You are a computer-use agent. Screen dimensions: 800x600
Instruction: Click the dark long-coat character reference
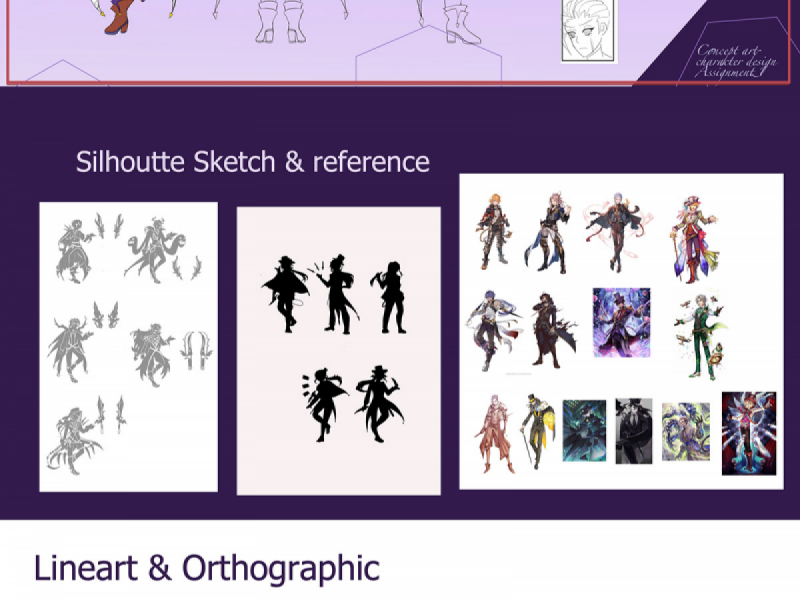coord(547,330)
